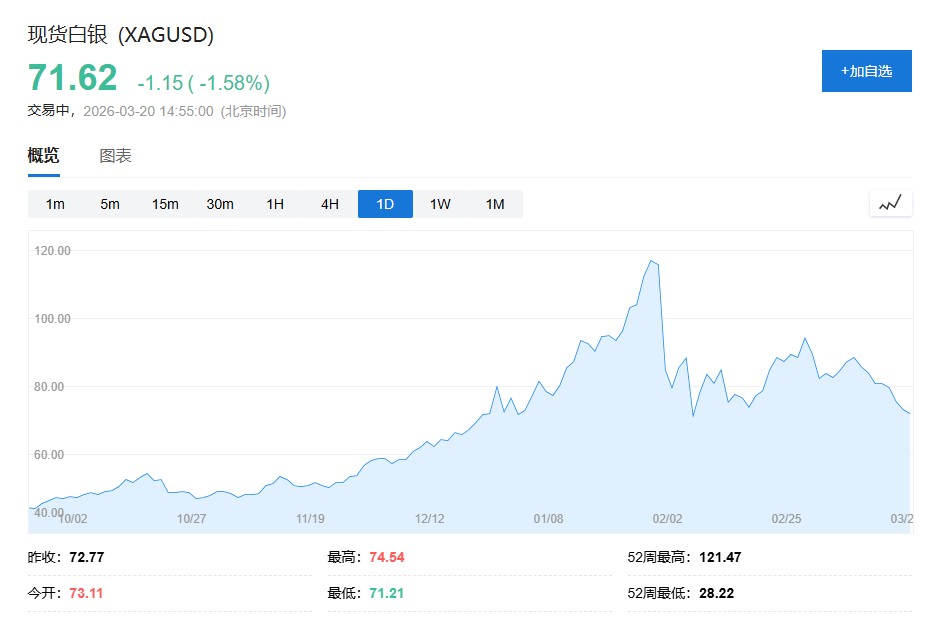Switch chart to 15m interval
The height and width of the screenshot is (626, 942).
click(x=165, y=204)
